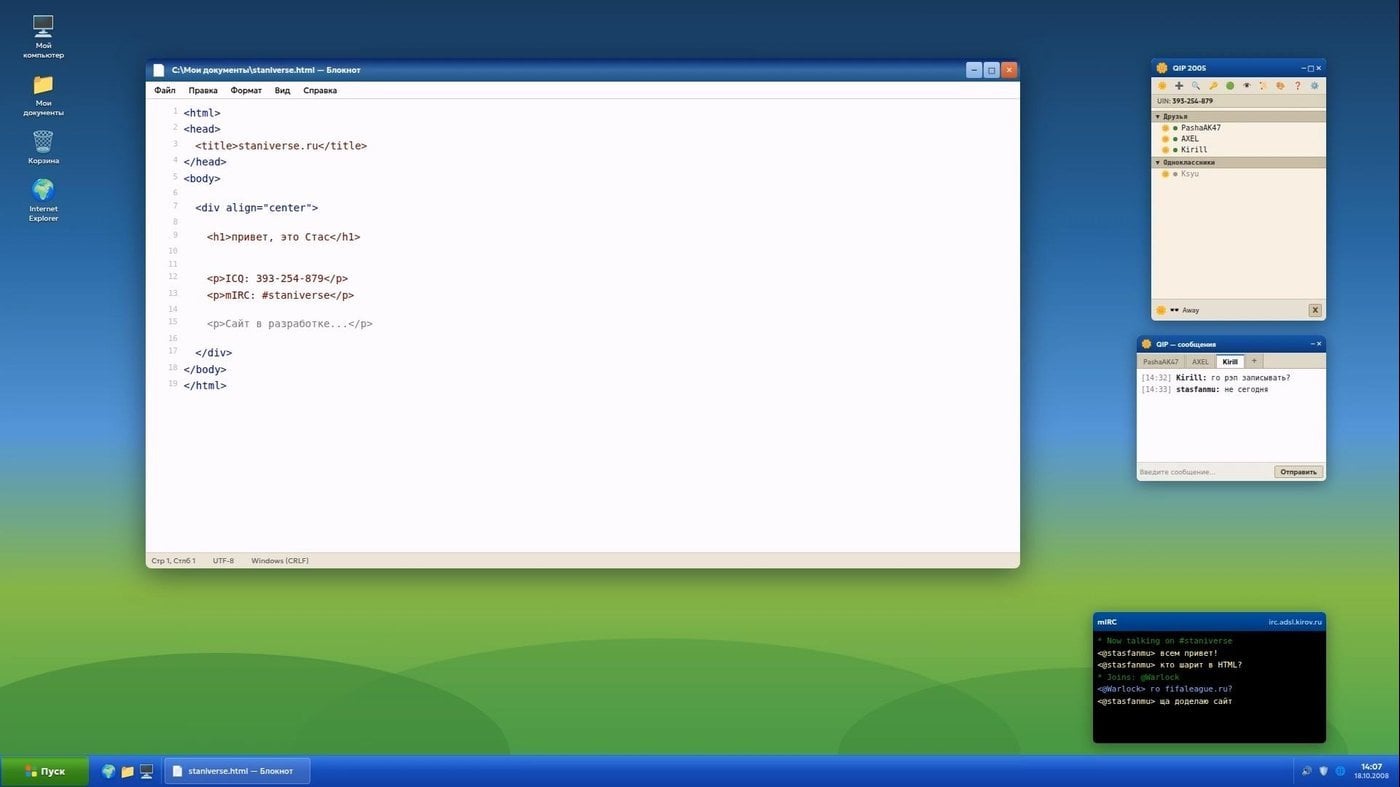Click the magnifier search icon in QIP toolbar
1400x787 pixels.
(x=1195, y=86)
